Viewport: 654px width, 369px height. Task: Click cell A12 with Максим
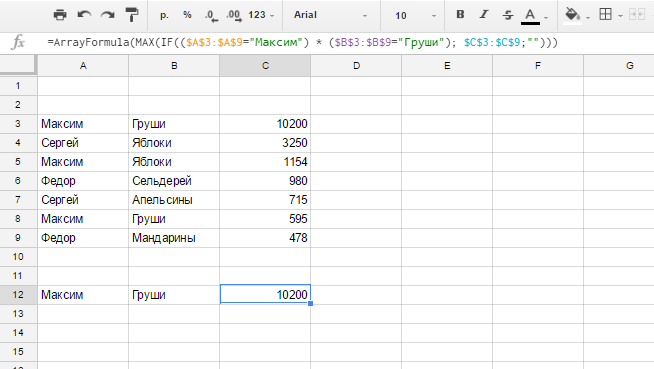(83, 295)
